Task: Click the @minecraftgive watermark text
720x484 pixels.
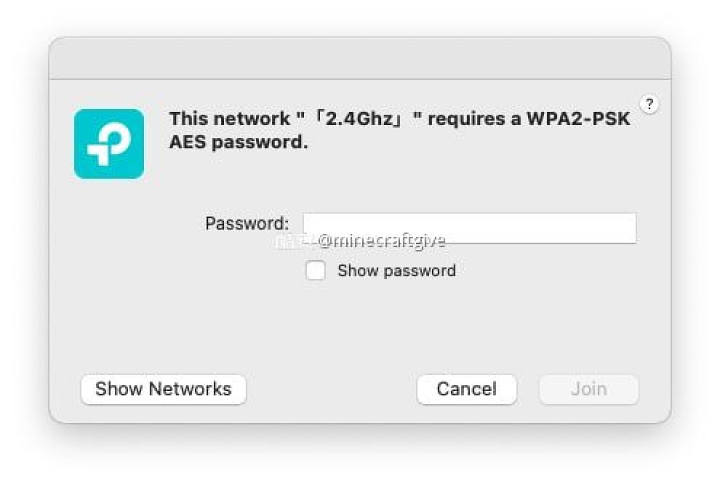Action: pyautogui.click(x=381, y=241)
